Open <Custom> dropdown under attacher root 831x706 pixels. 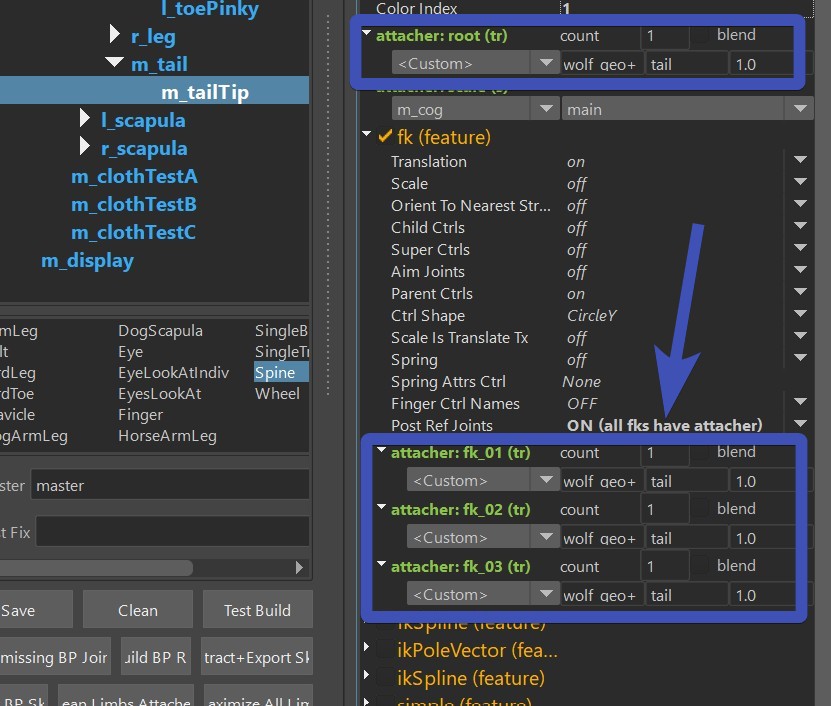[x=475, y=63]
